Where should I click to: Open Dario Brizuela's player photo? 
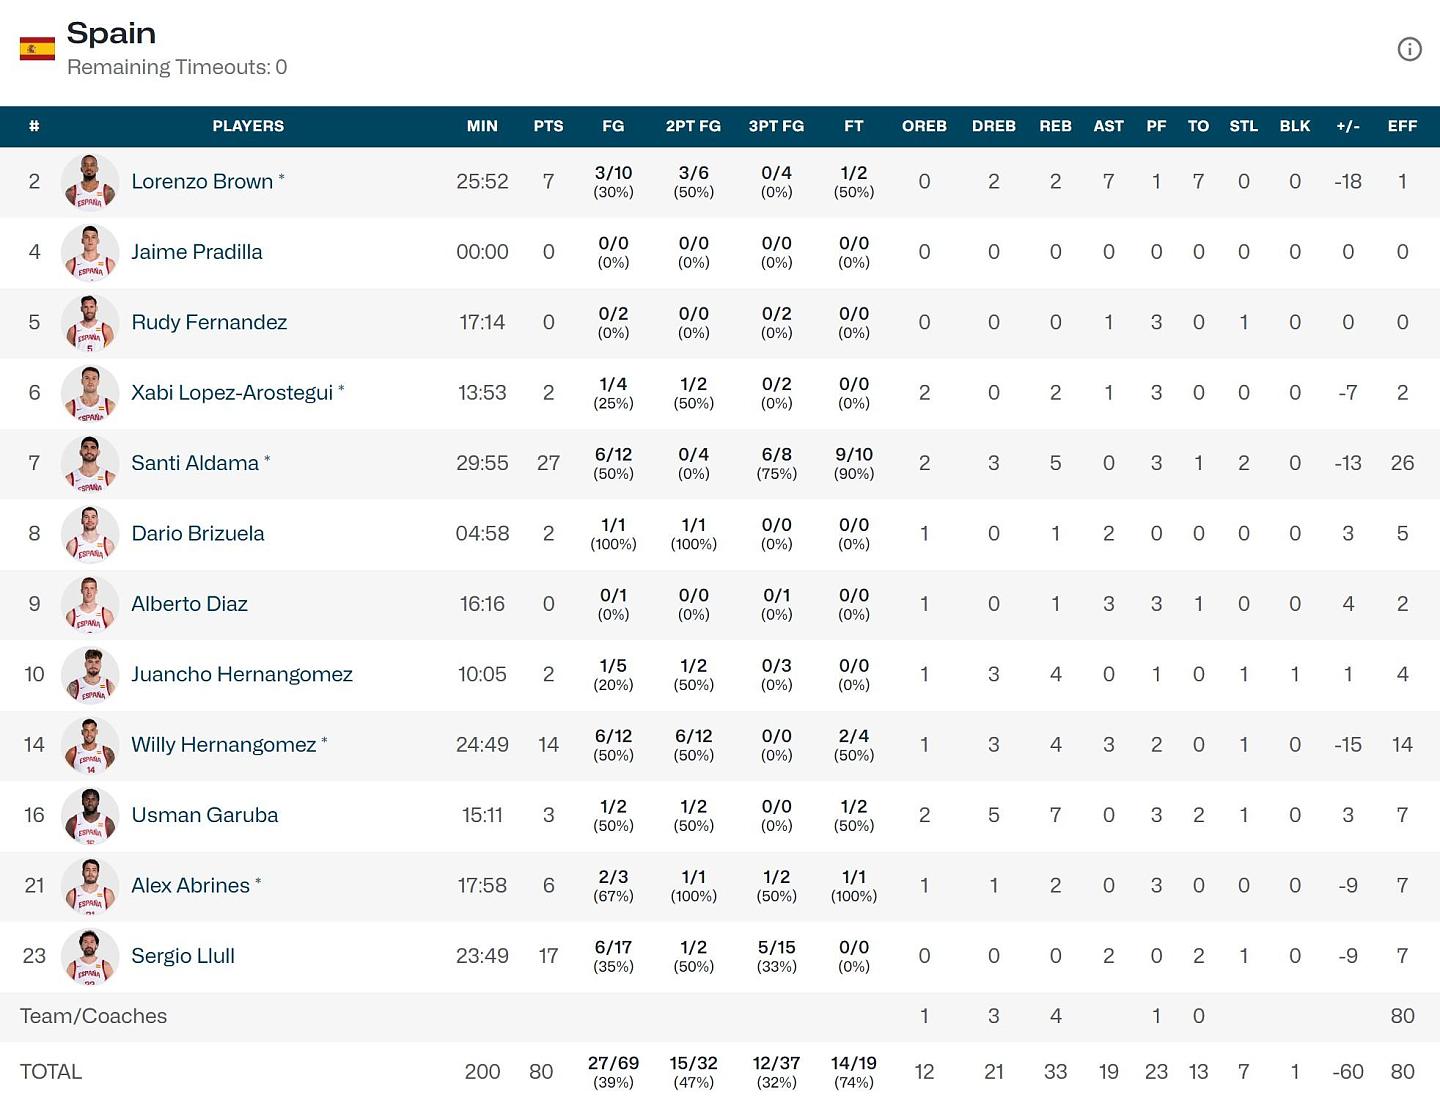pyautogui.click(x=90, y=534)
